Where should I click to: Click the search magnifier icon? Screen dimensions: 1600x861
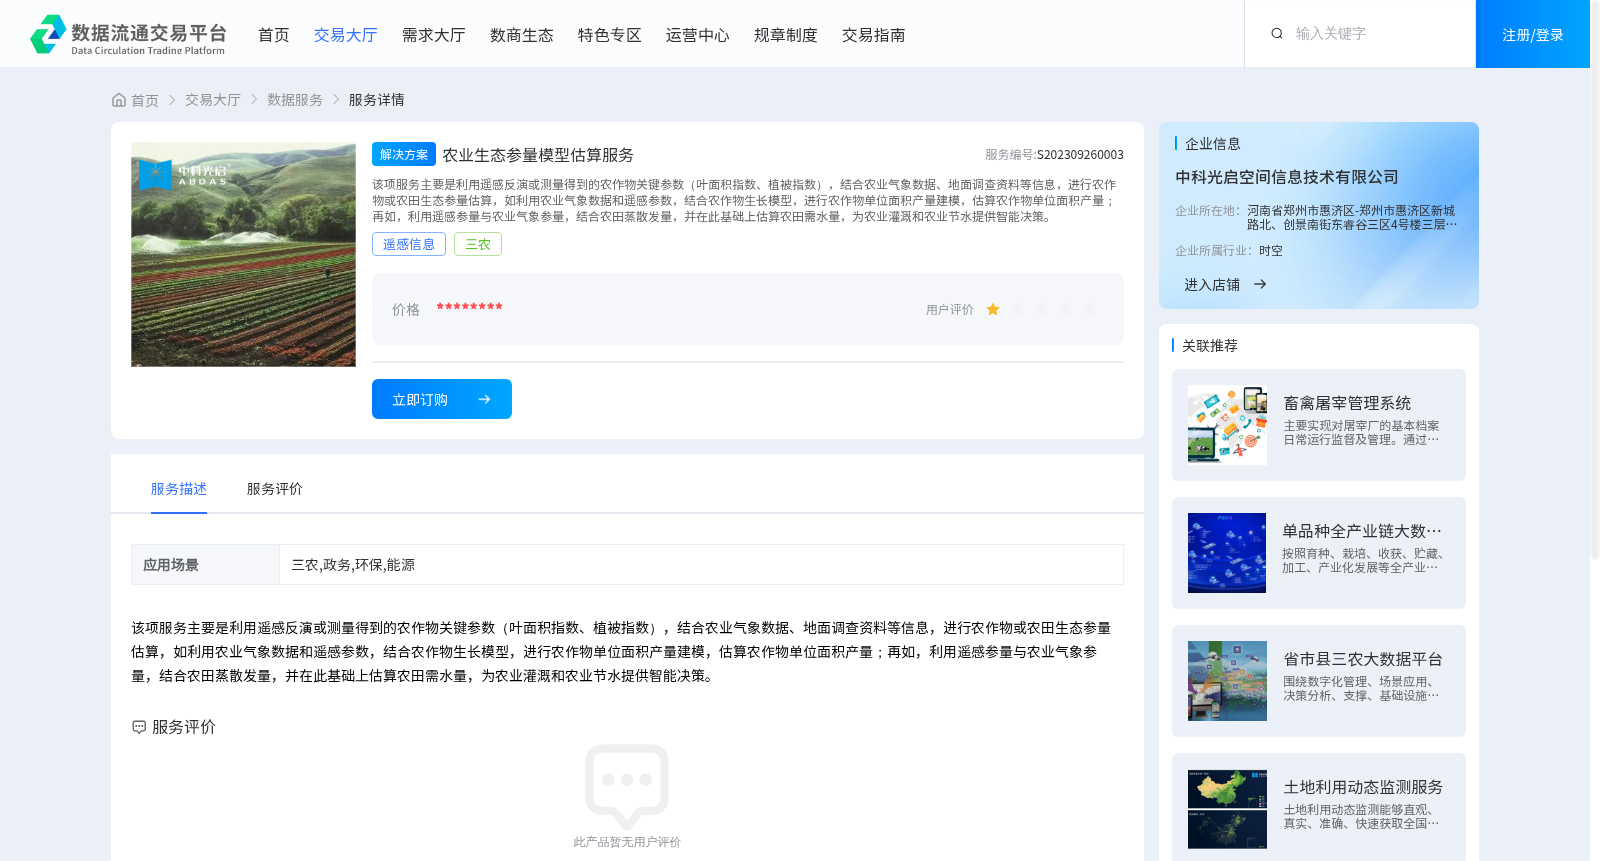1277,34
